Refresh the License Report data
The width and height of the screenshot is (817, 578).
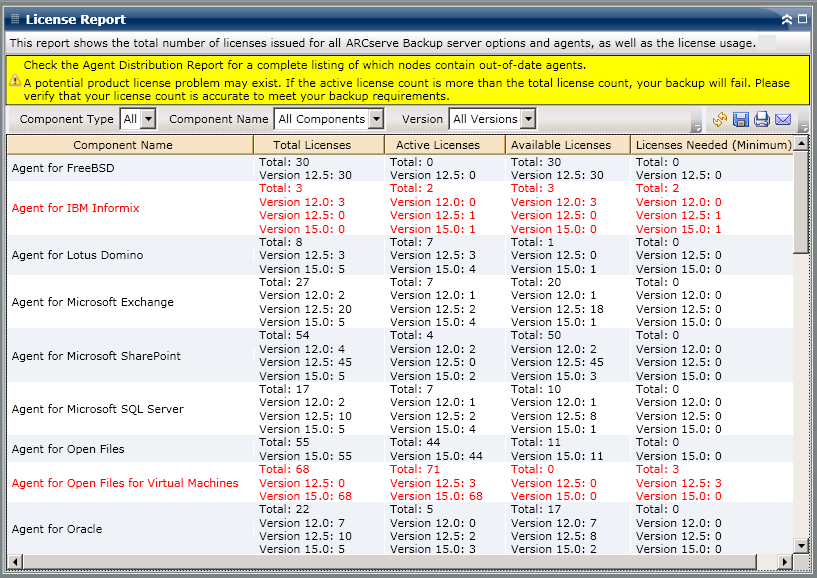click(x=720, y=119)
